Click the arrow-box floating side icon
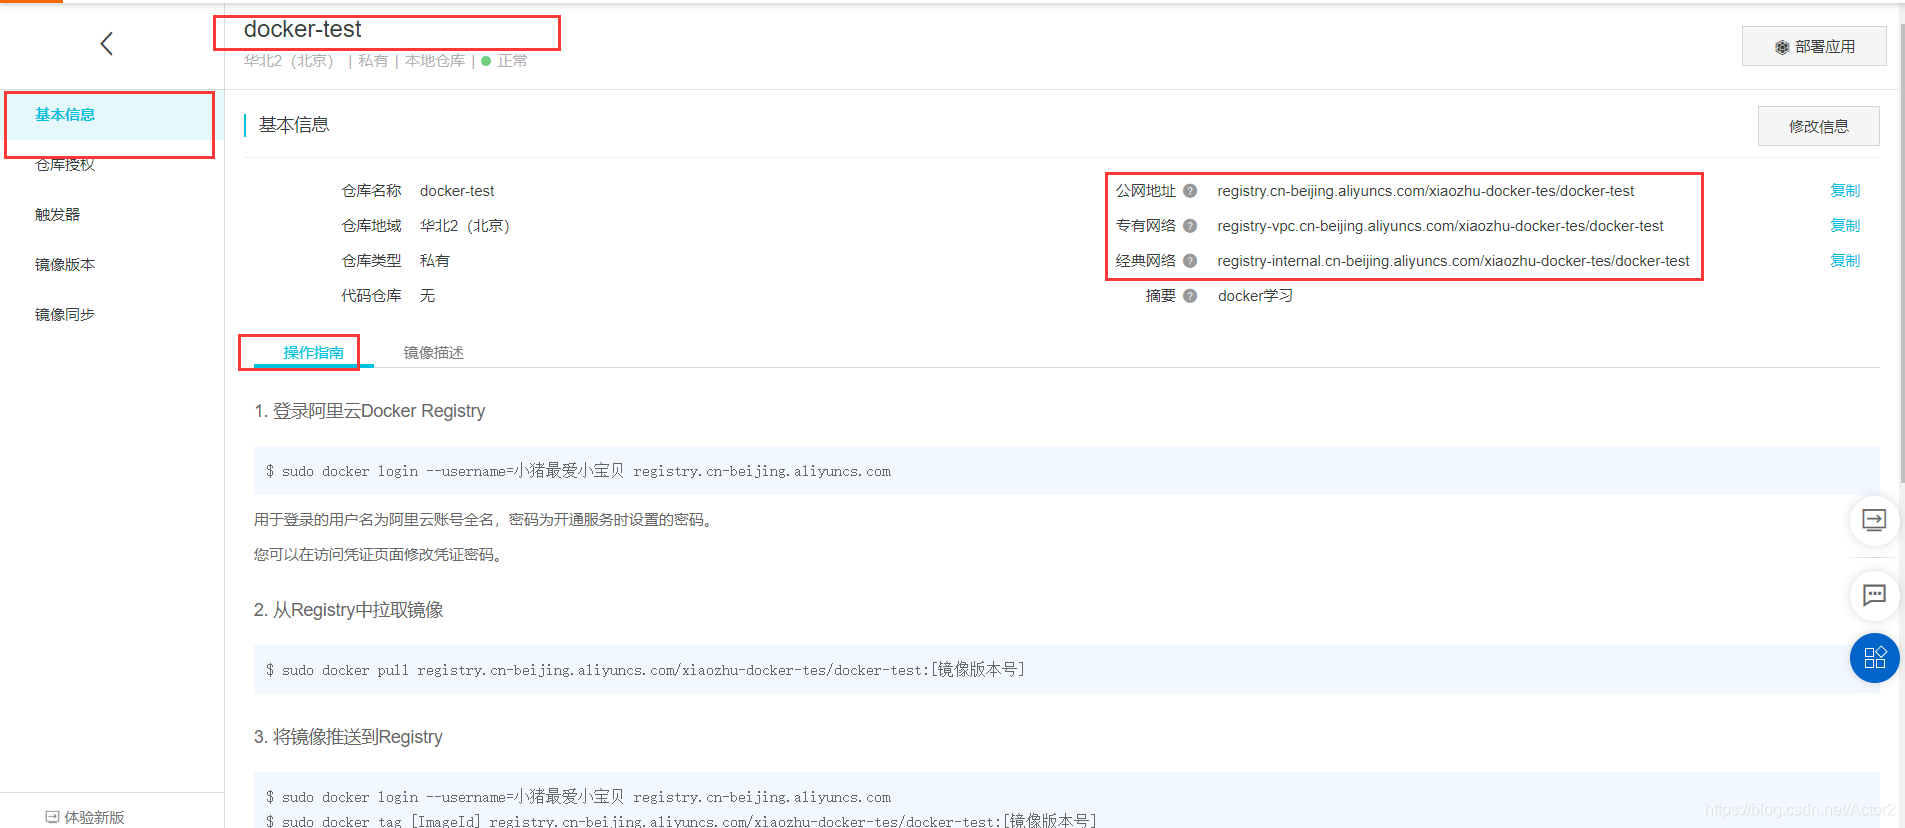 (x=1874, y=520)
